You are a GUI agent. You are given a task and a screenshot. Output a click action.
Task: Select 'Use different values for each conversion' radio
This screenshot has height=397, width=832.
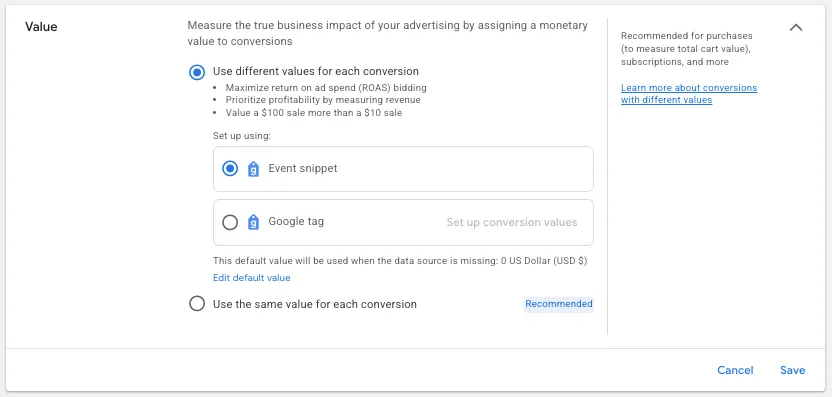[197, 72]
